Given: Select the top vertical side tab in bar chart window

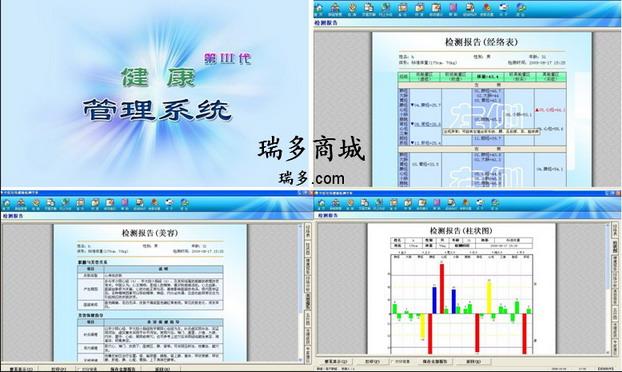Looking at the screenshot, I should pyautogui.click(x=614, y=230).
